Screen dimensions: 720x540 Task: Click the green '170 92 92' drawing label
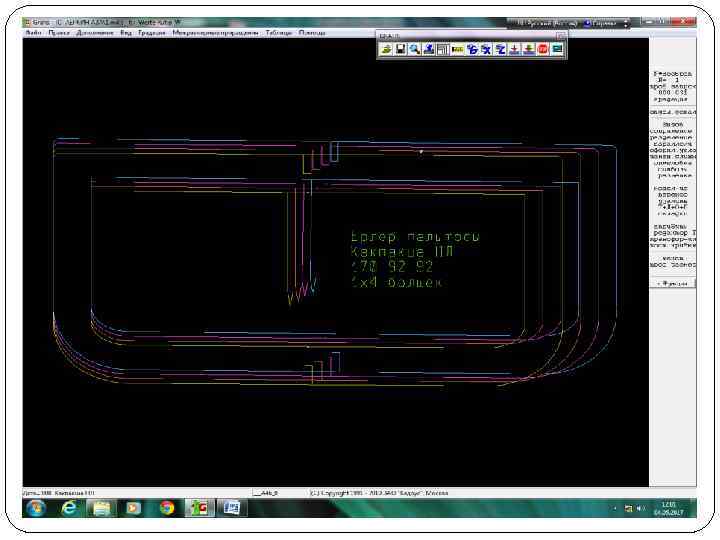392,267
